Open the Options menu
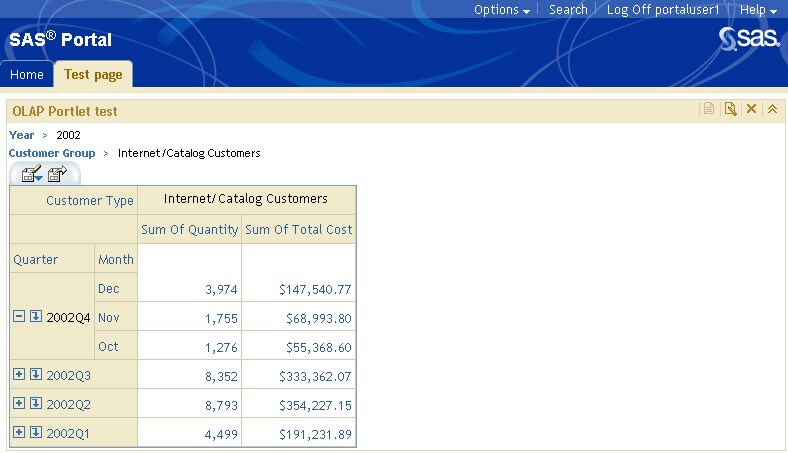 (502, 10)
